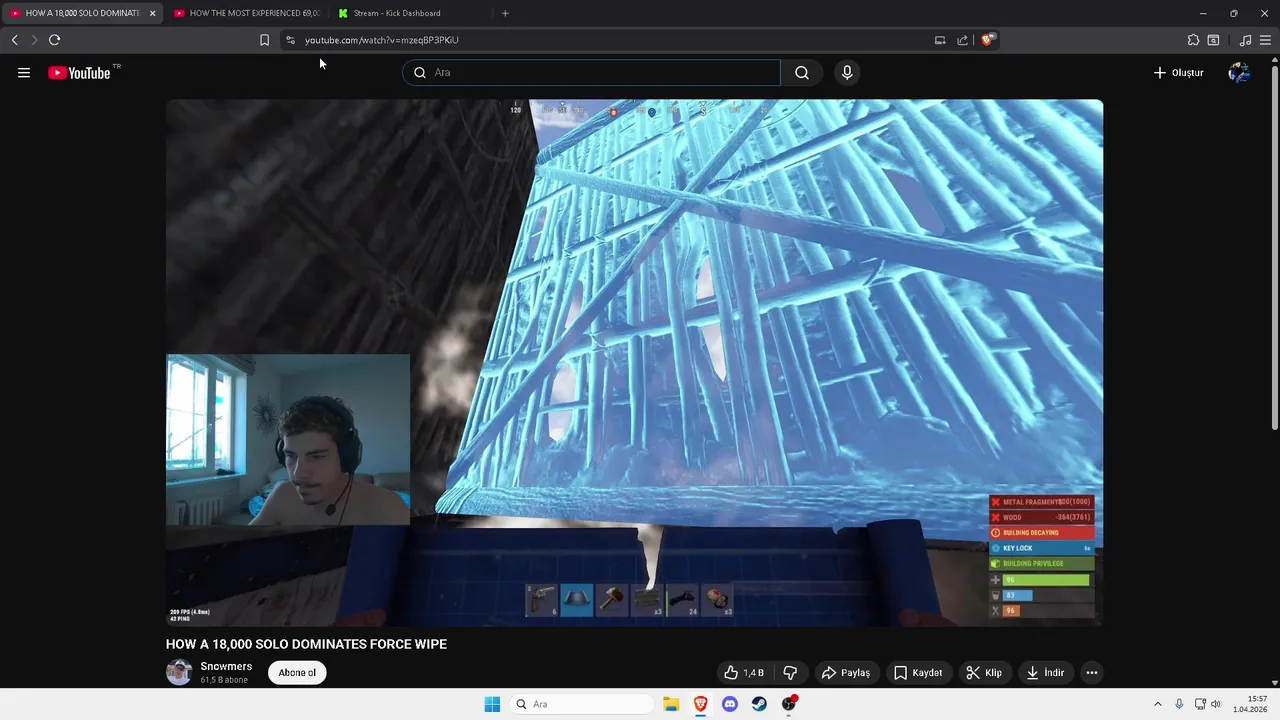
Task: Click the video player to pause
Action: [634, 362]
